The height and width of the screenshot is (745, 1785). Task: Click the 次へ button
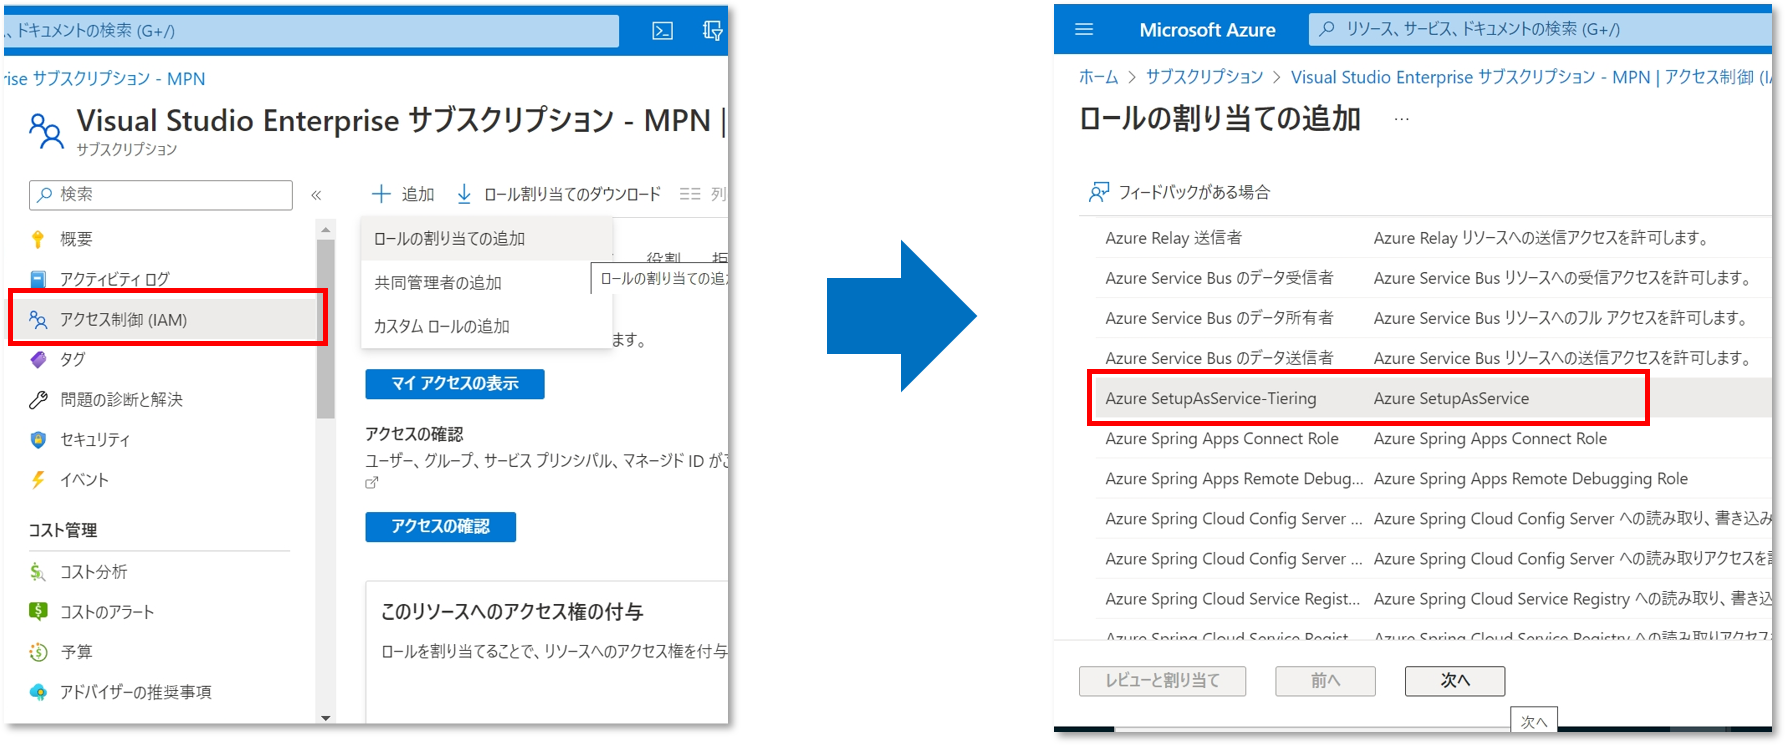pos(1455,681)
